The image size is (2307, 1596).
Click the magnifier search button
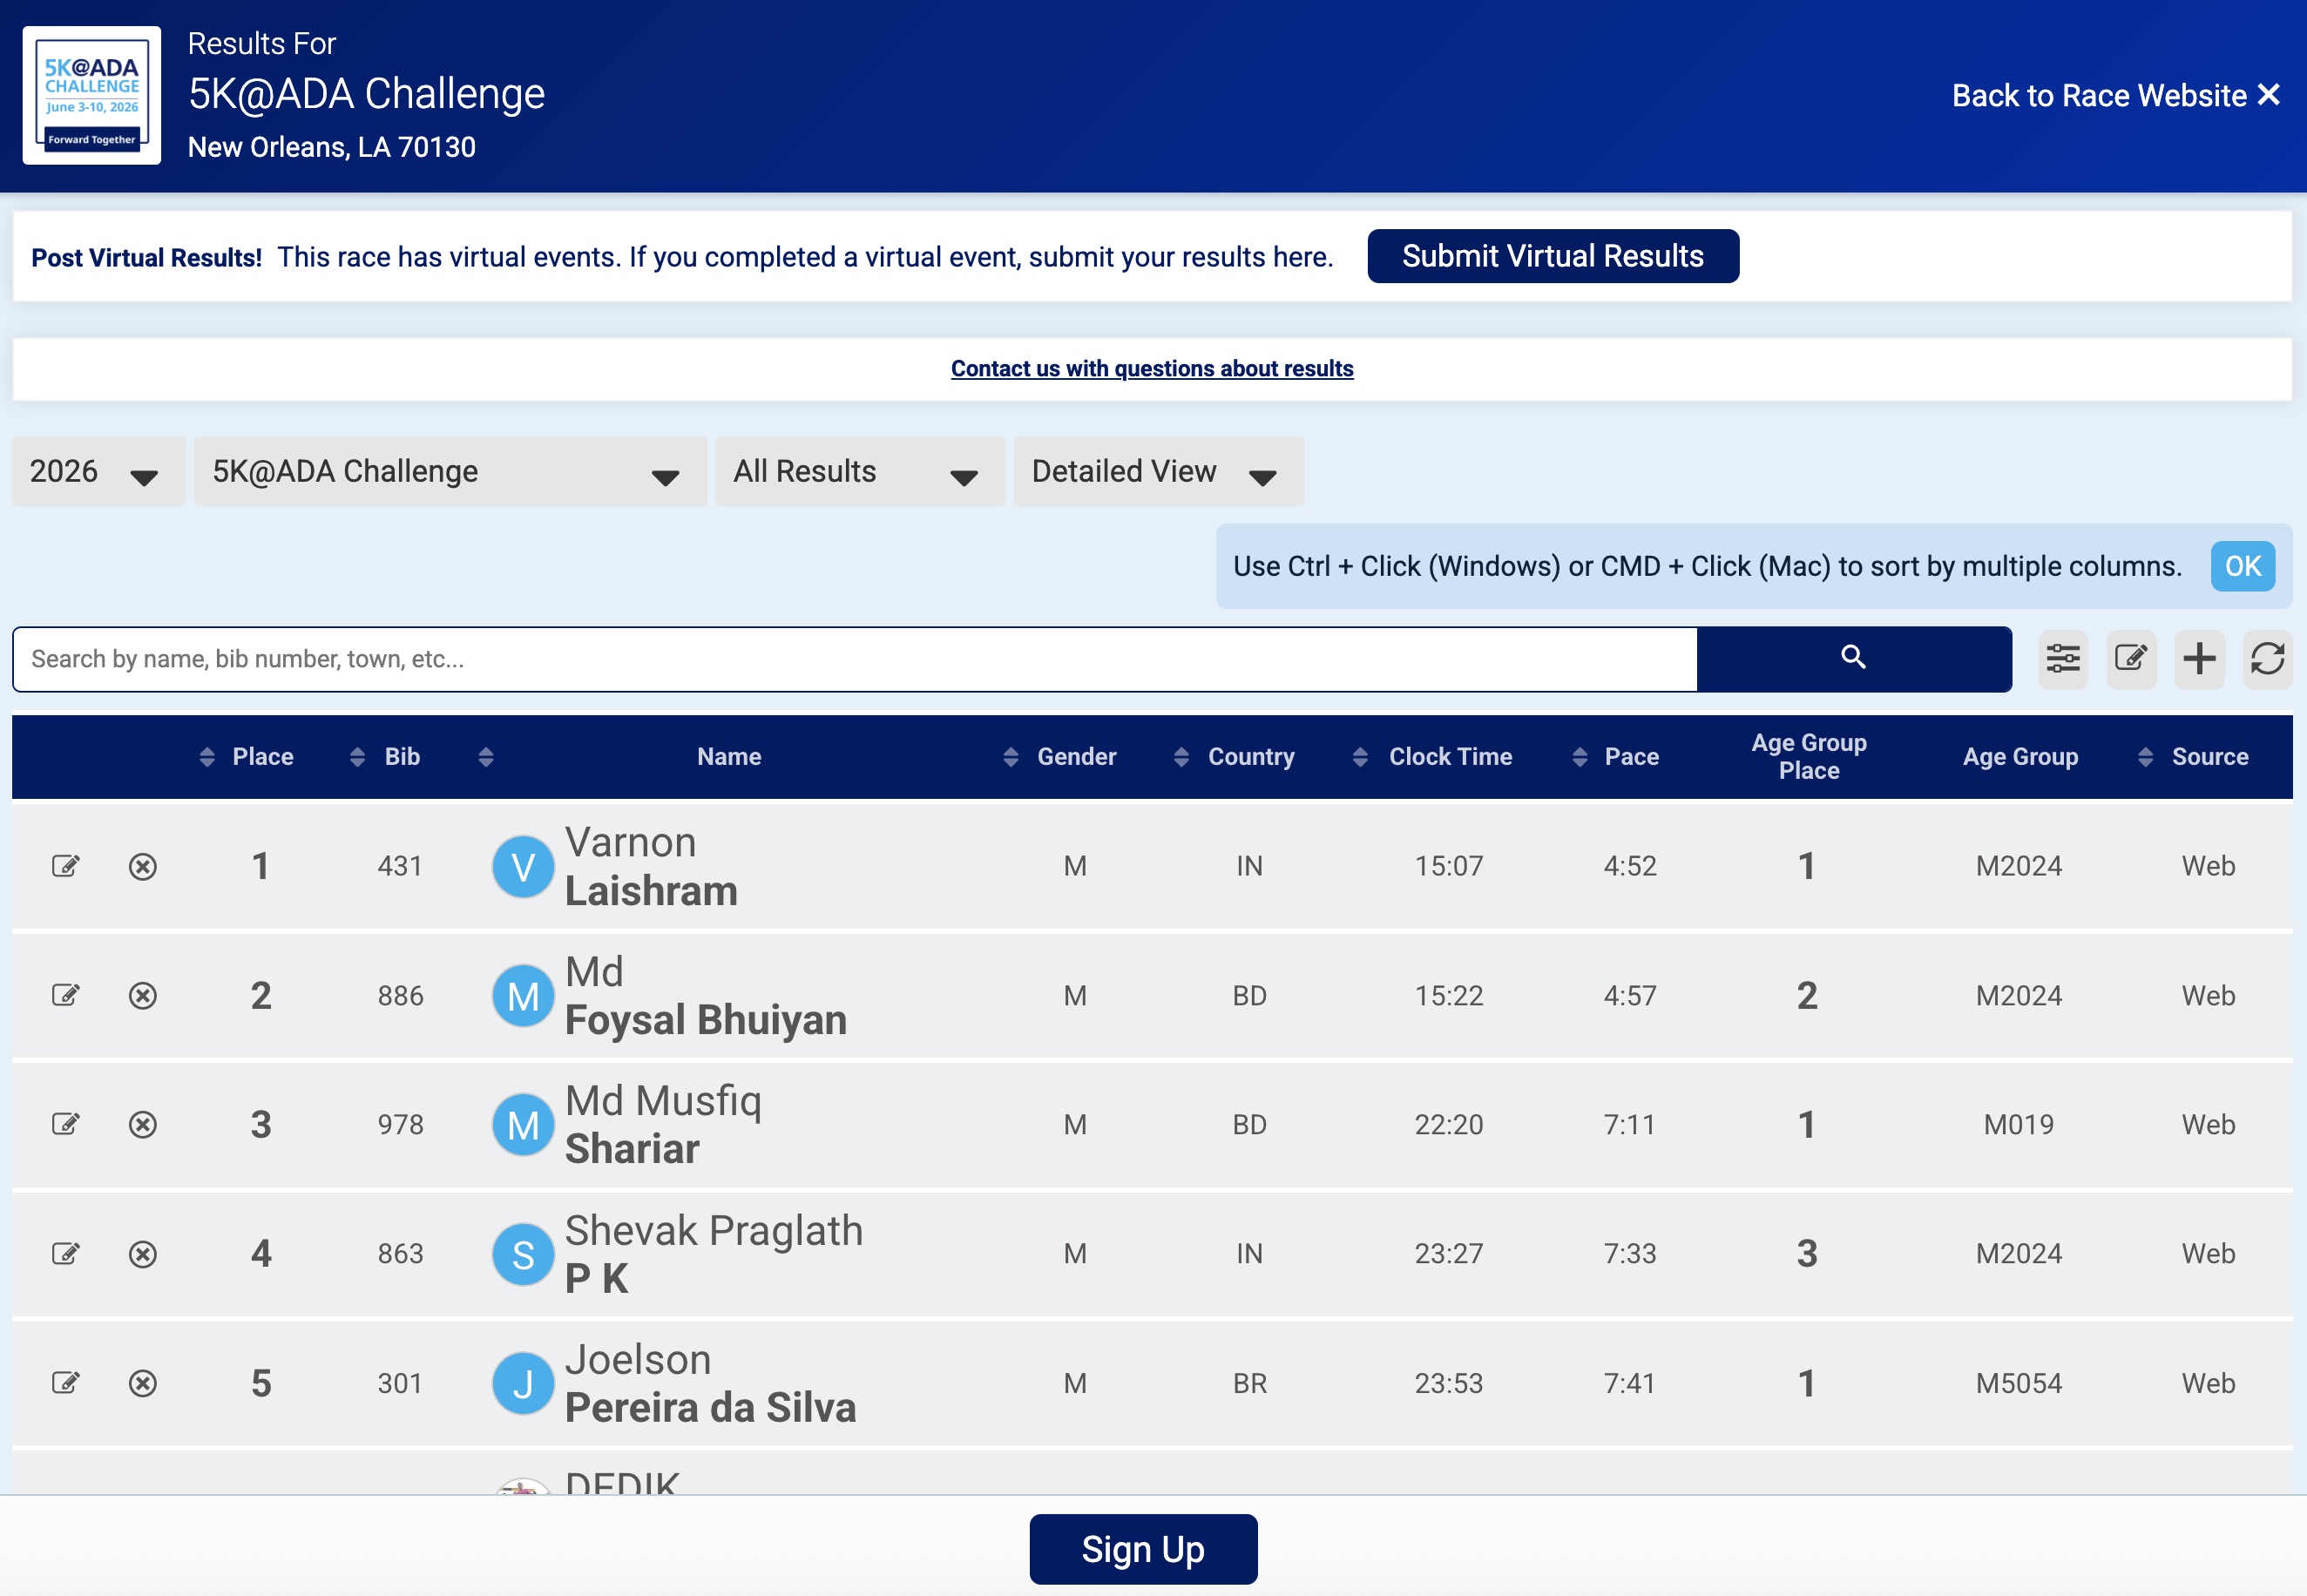1853,658
